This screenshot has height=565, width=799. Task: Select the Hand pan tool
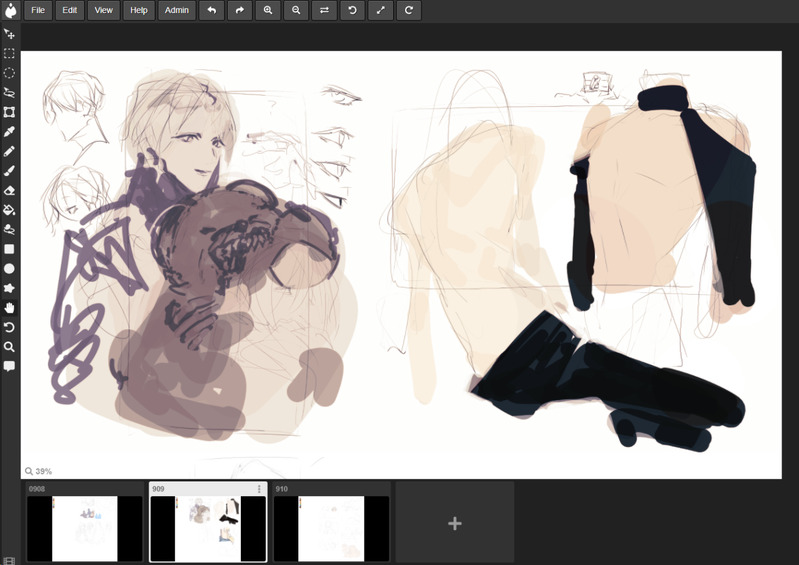pyautogui.click(x=9, y=308)
